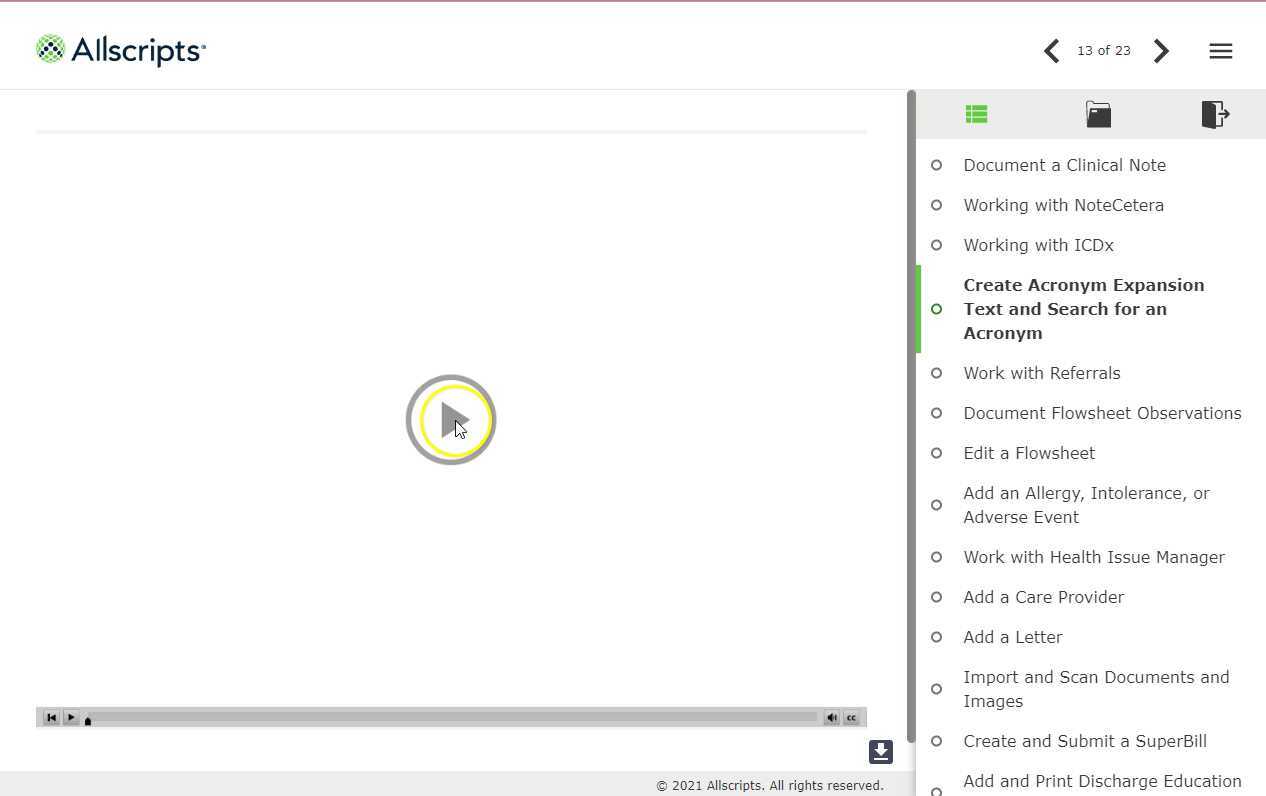1266x796 pixels.
Task: Open Work with Referrals lesson
Action: click(x=1041, y=373)
